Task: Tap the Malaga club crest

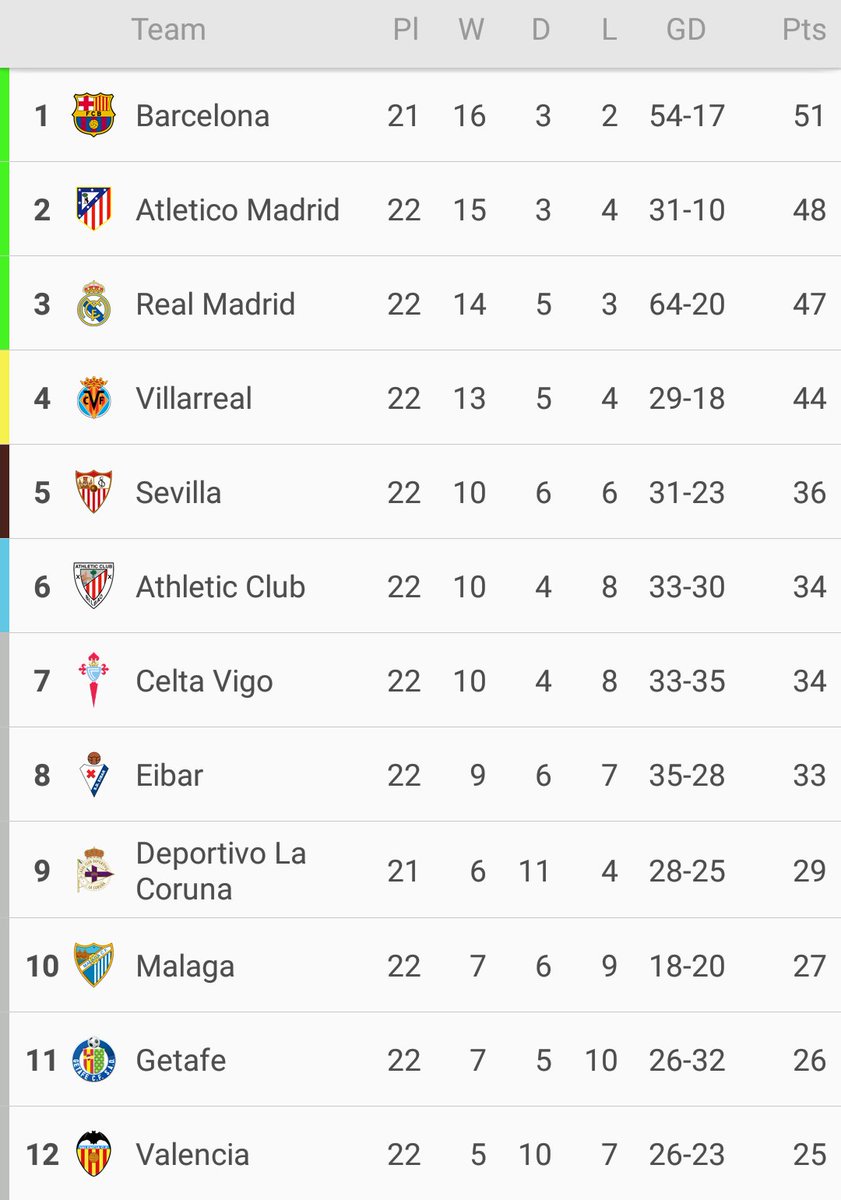Action: [94, 966]
